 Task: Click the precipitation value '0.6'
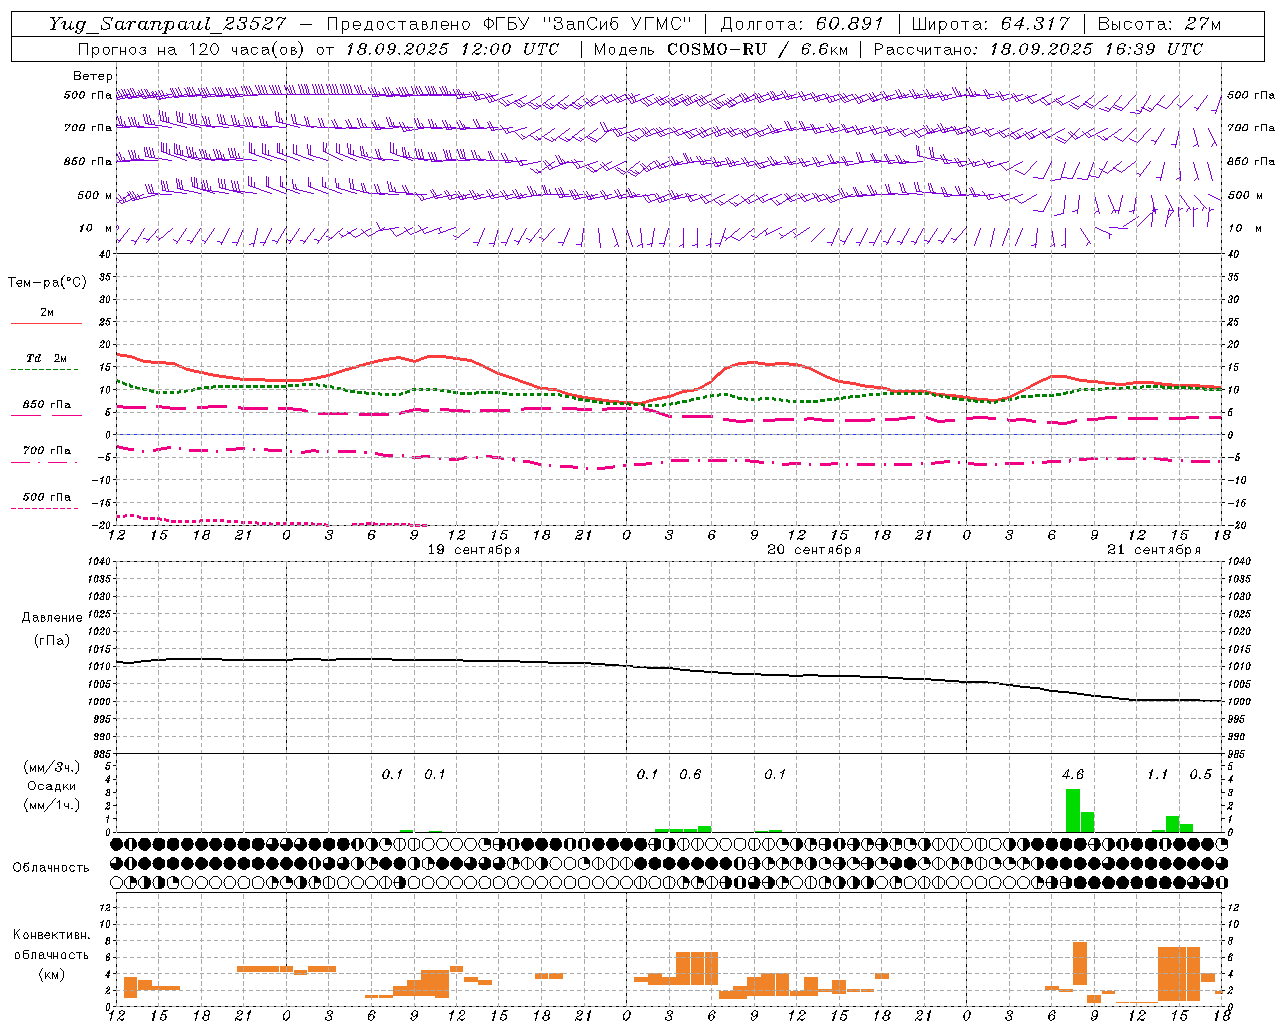point(690,774)
